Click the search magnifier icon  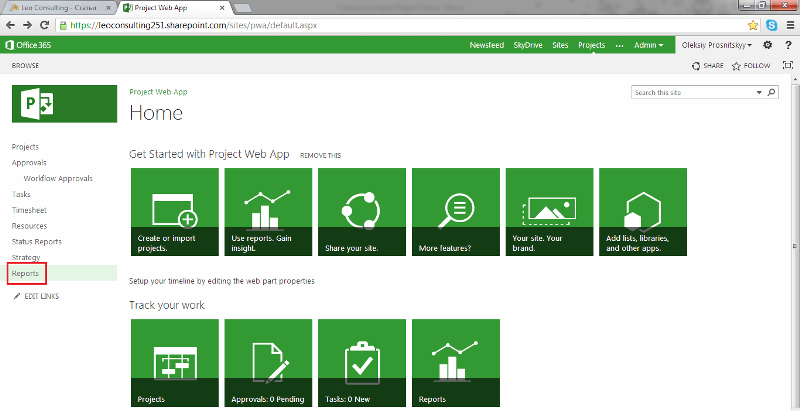[771, 92]
